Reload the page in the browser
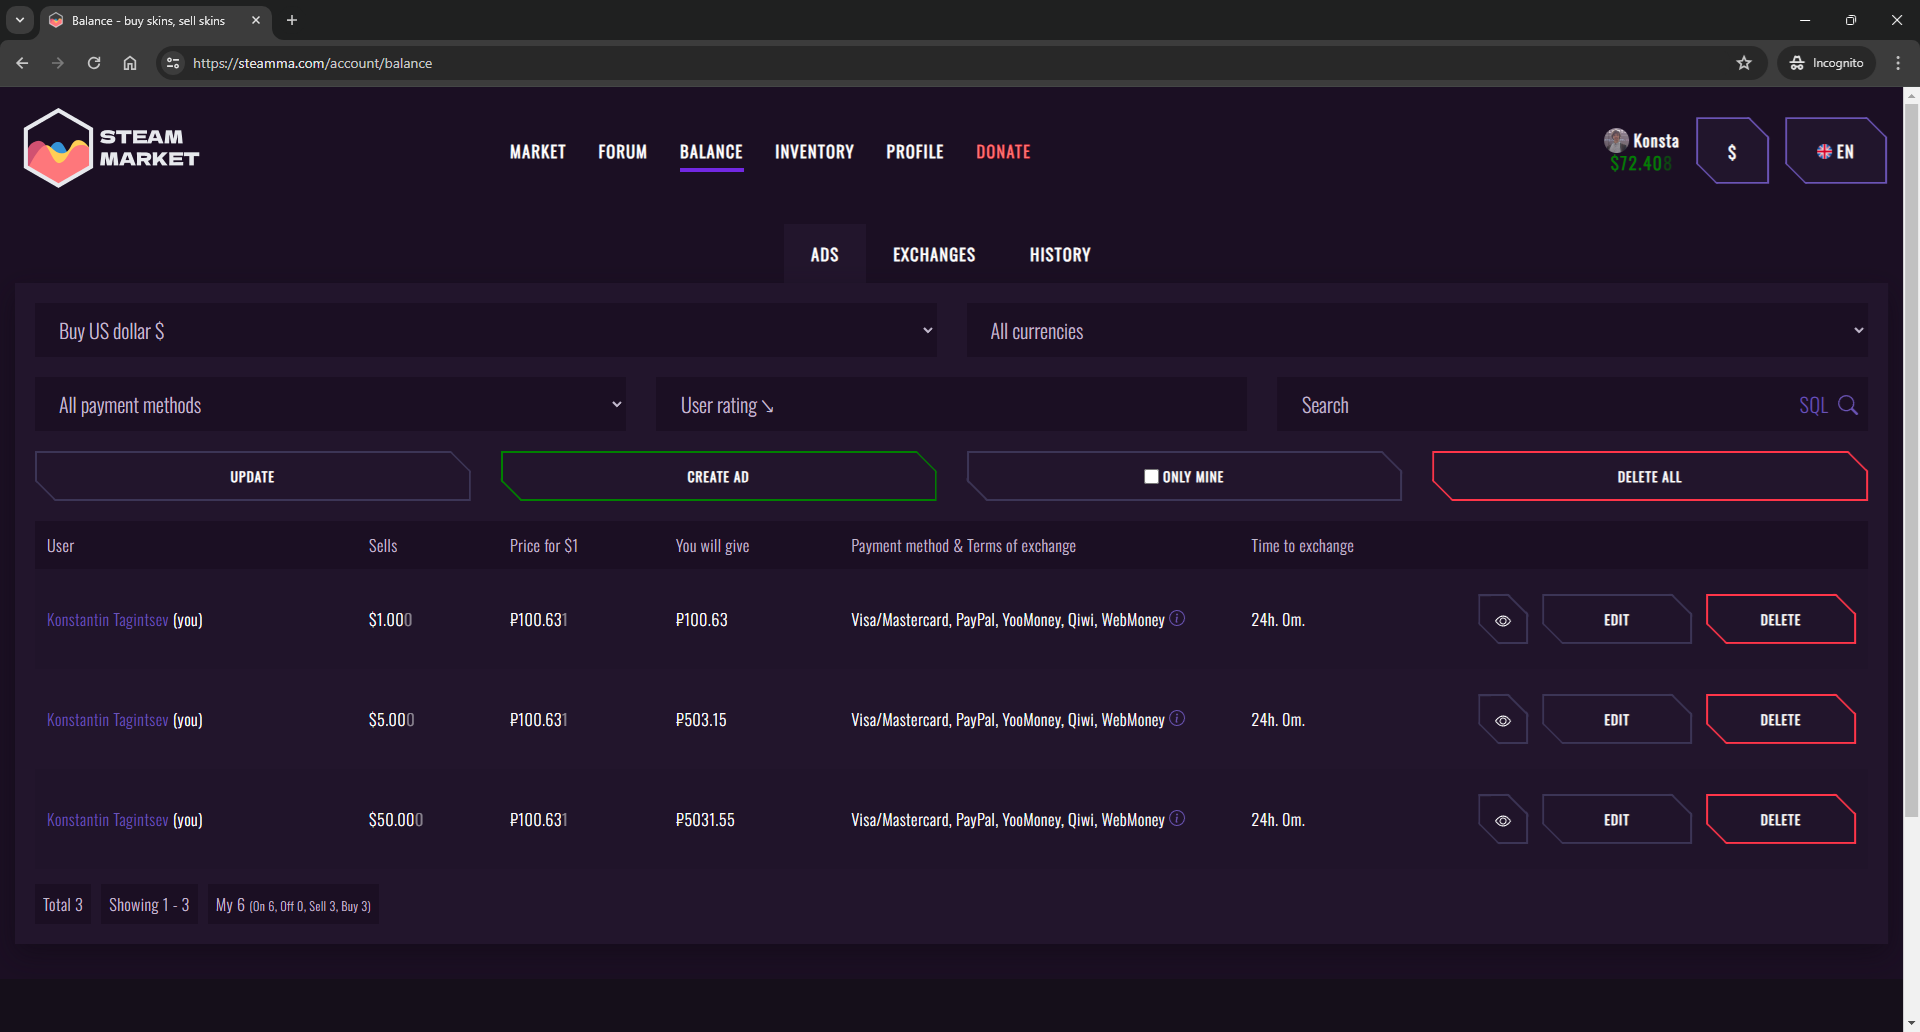The height and width of the screenshot is (1032, 1920). pyautogui.click(x=94, y=63)
